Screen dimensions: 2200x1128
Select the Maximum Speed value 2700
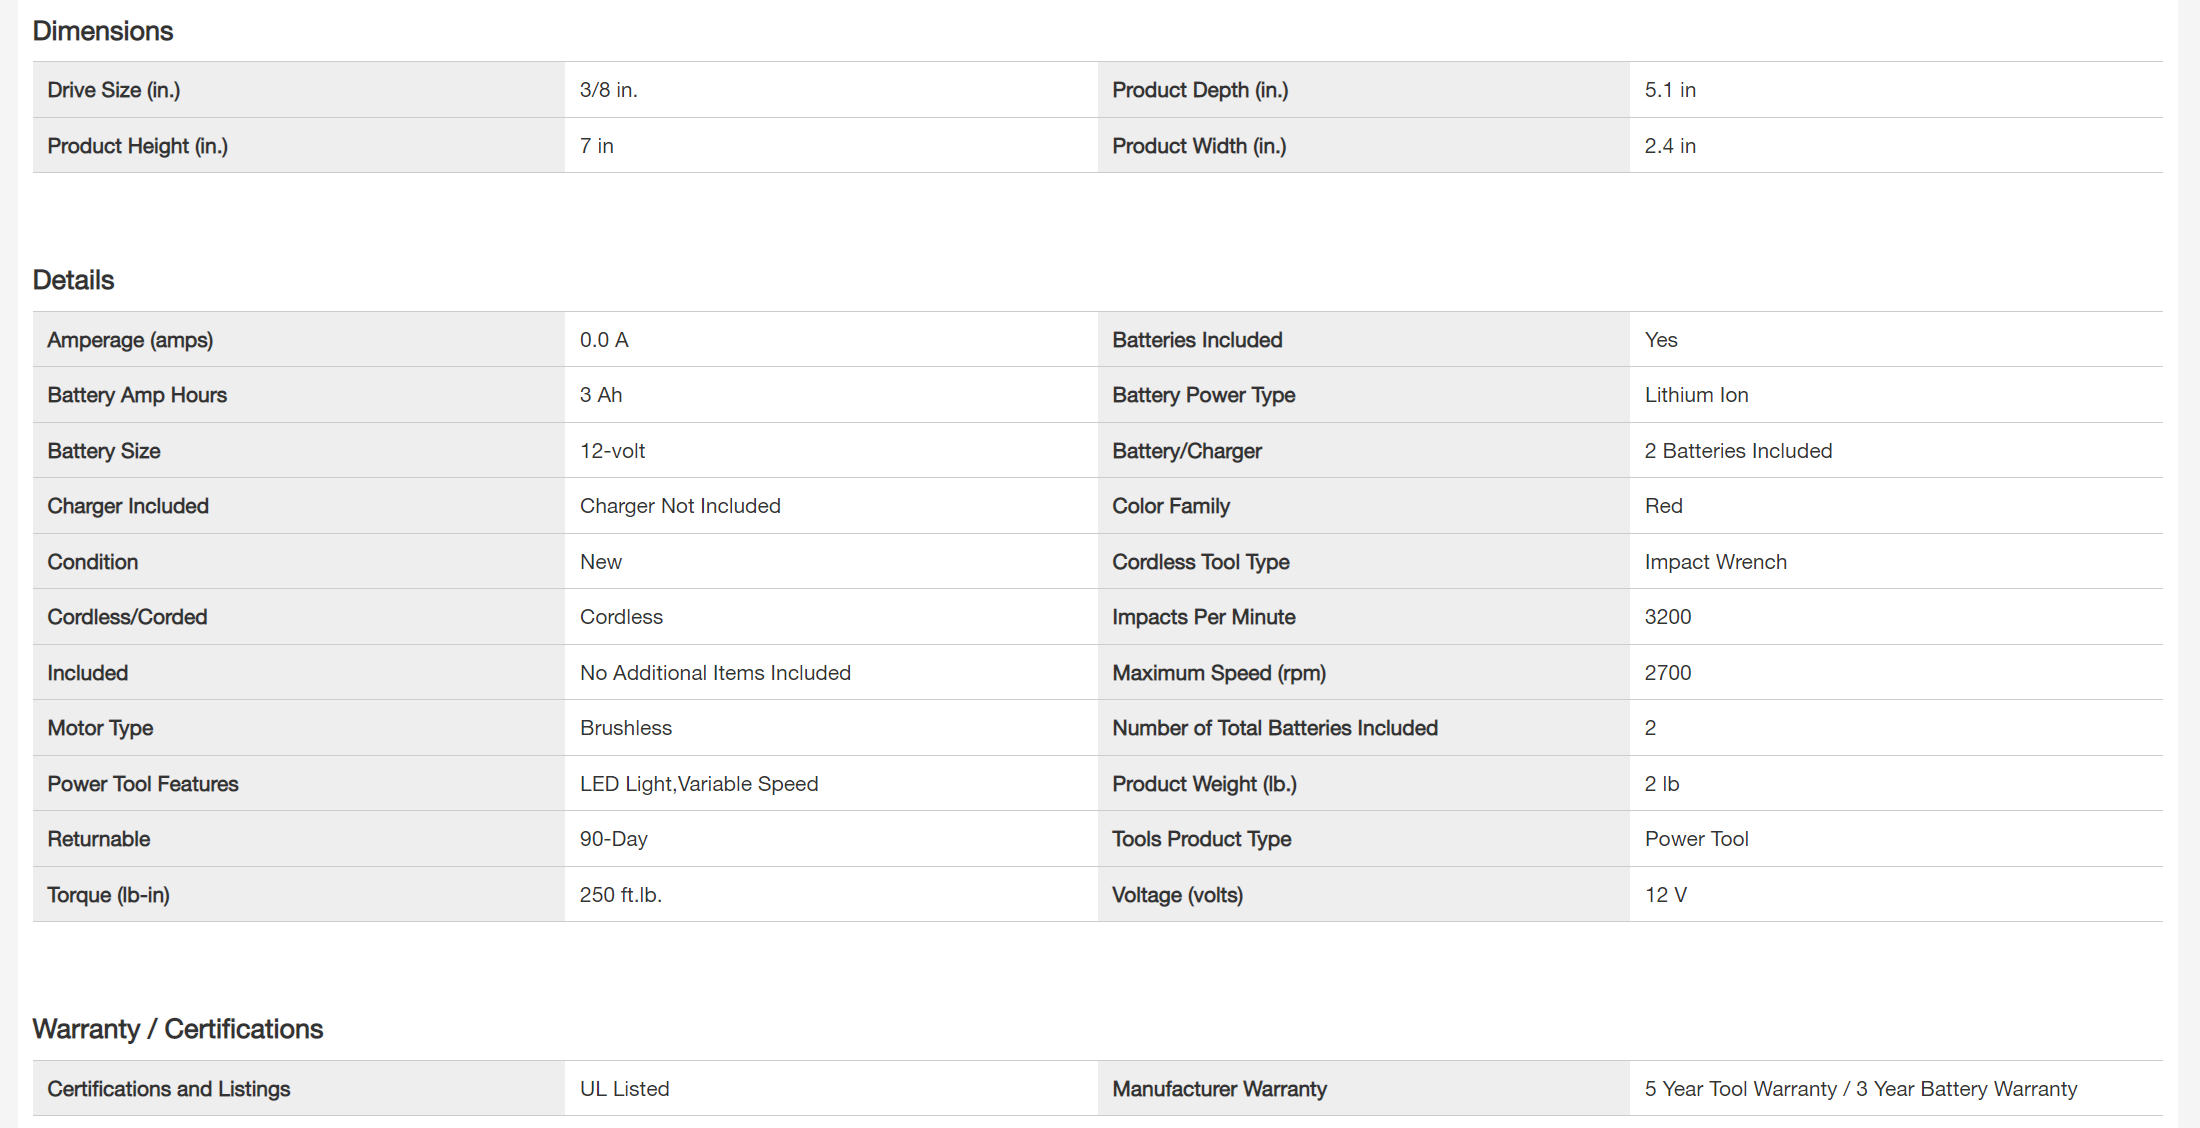[x=1667, y=673]
